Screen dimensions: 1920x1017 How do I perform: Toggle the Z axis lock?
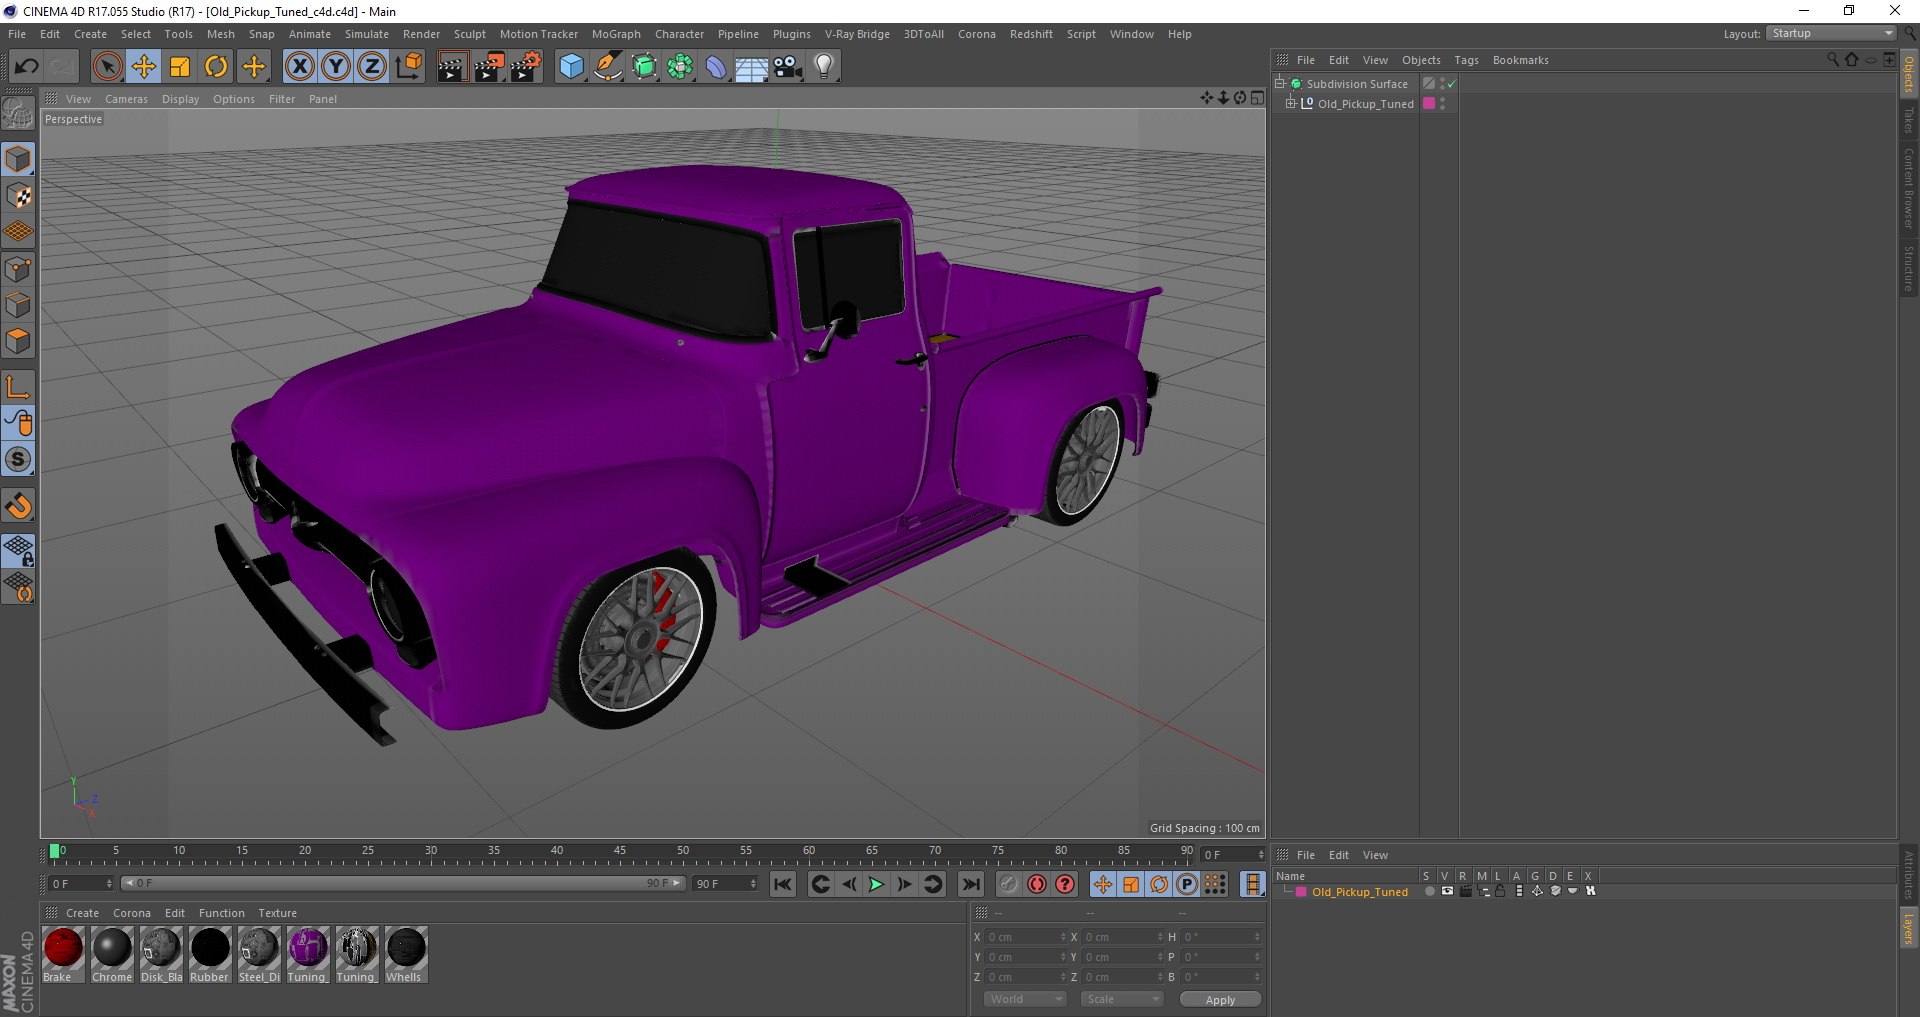click(x=372, y=67)
